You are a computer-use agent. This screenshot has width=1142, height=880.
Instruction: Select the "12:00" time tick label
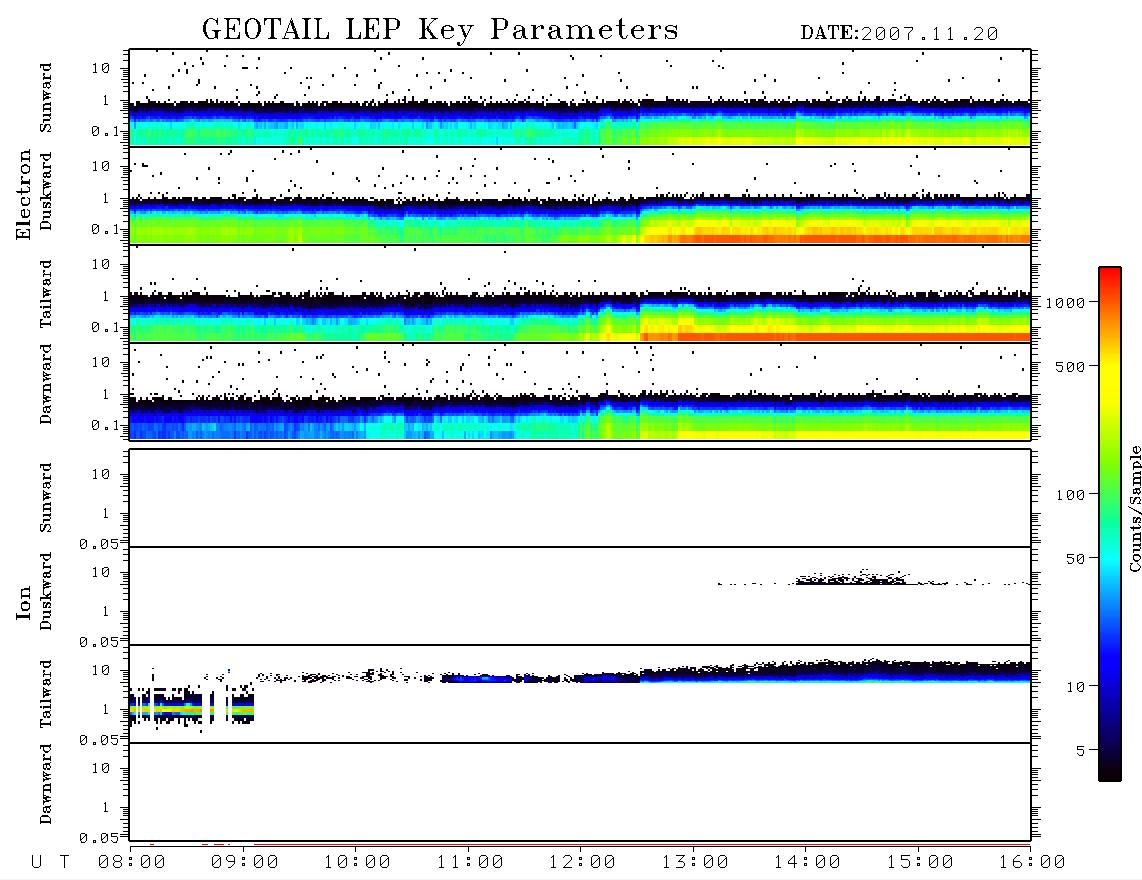(x=582, y=863)
